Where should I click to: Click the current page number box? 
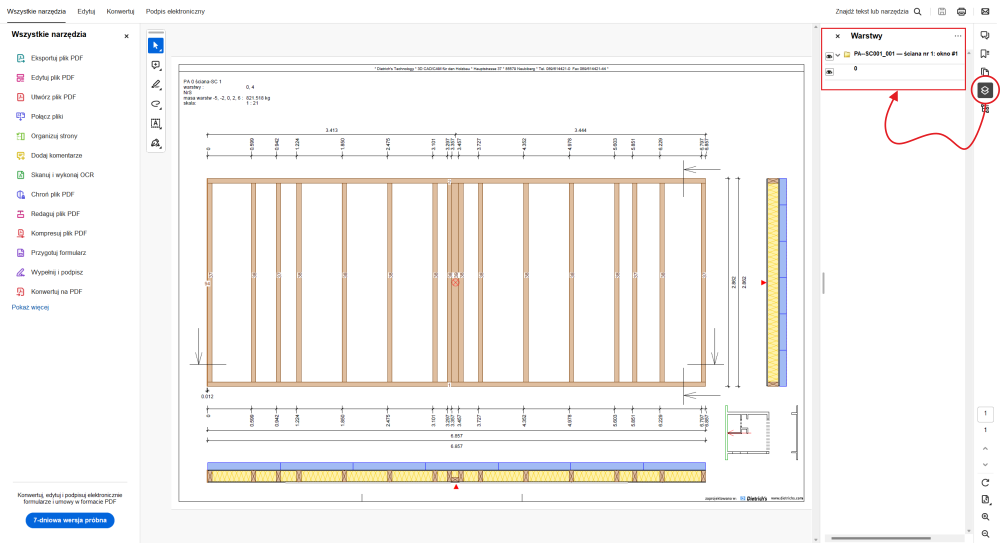pos(985,413)
